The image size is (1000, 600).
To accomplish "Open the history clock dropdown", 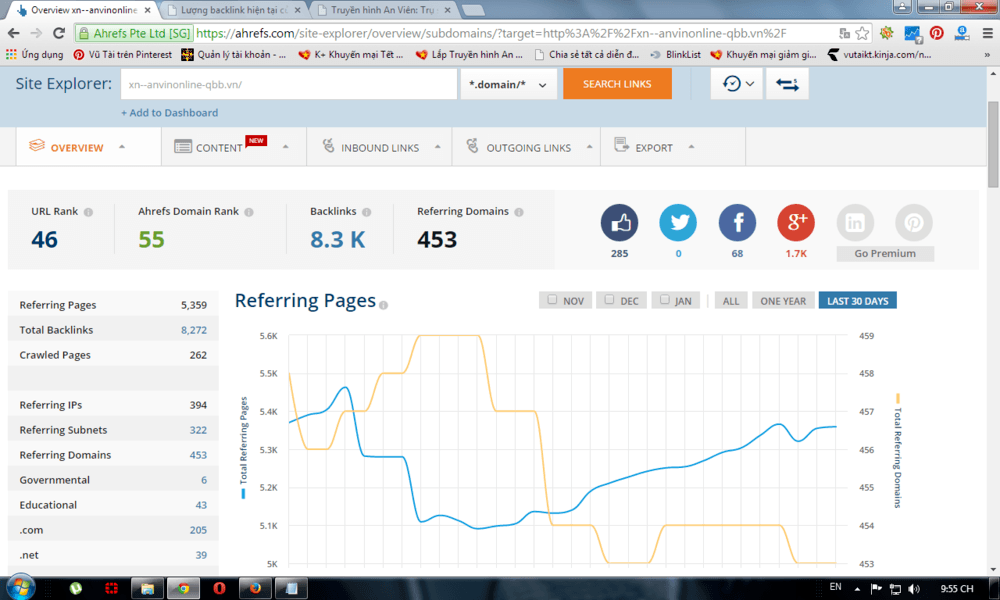I will pos(737,84).
